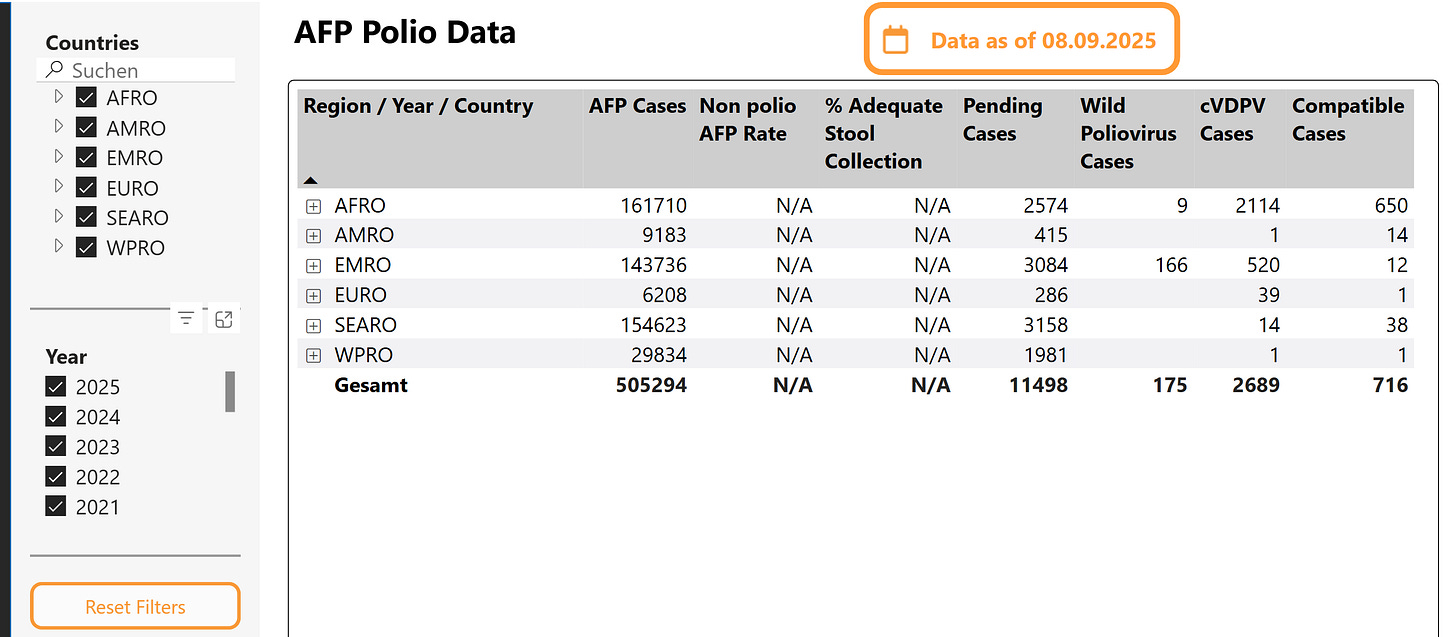Select EMRO wild poliovirus value 166
Viewport: 1456px width, 637px height.
(x=1170, y=265)
